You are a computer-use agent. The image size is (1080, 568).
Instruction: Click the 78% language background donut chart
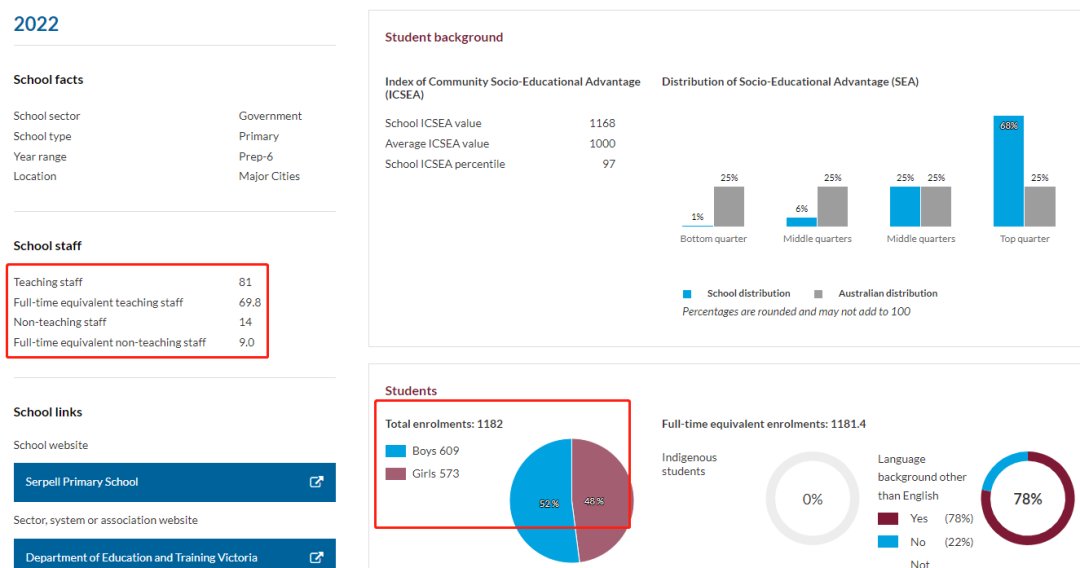(x=1027, y=498)
